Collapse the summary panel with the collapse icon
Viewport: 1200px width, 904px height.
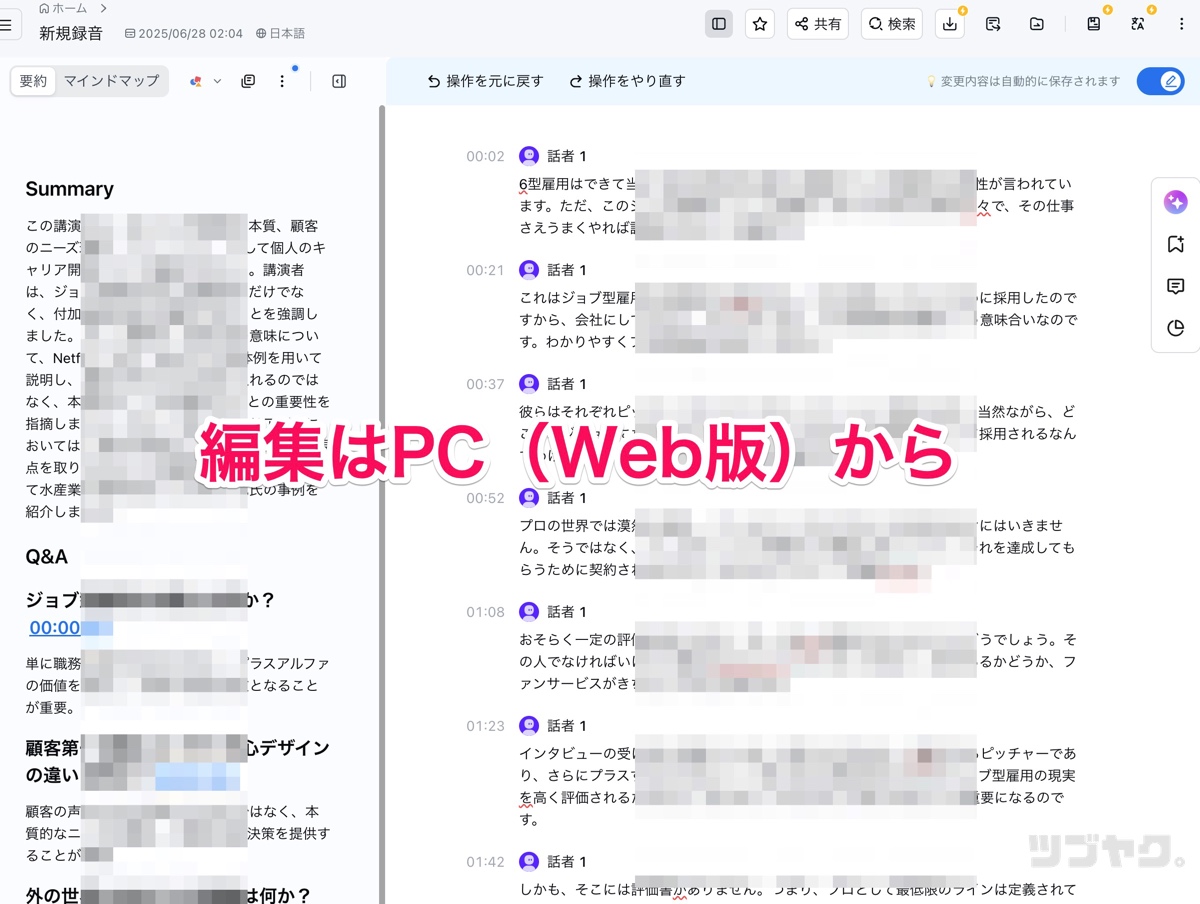point(339,81)
